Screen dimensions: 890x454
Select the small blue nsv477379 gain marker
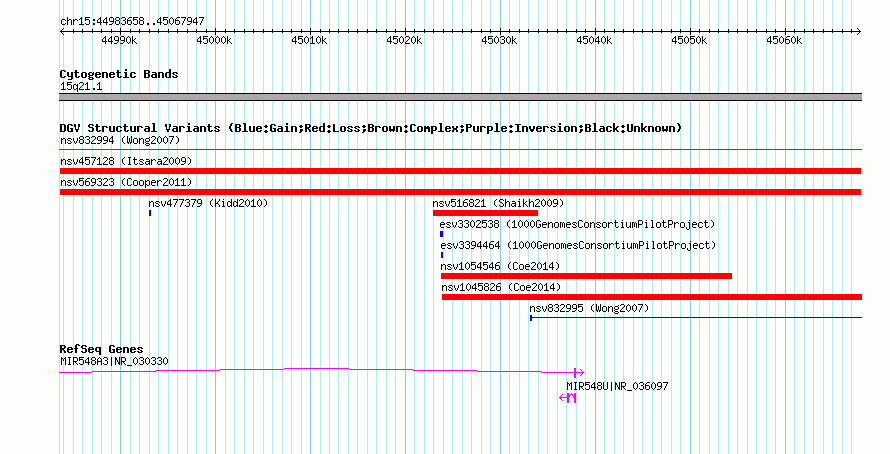[x=150, y=213]
